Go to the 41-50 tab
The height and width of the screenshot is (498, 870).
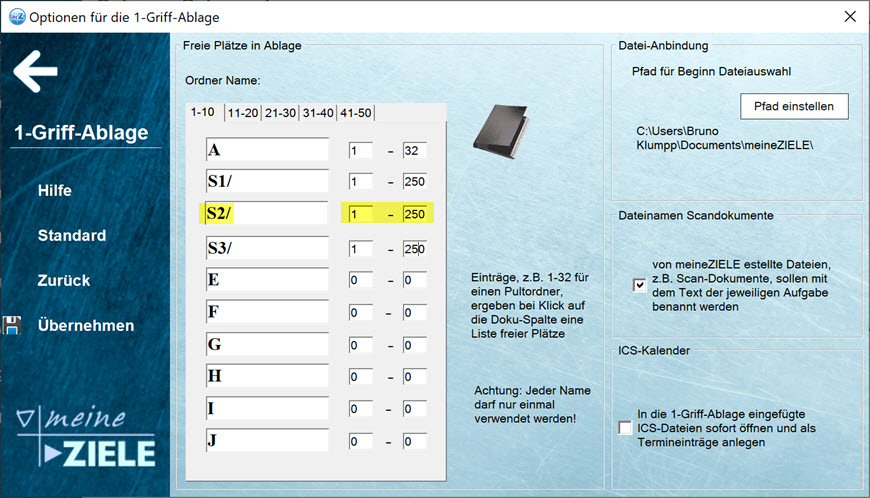(x=355, y=113)
